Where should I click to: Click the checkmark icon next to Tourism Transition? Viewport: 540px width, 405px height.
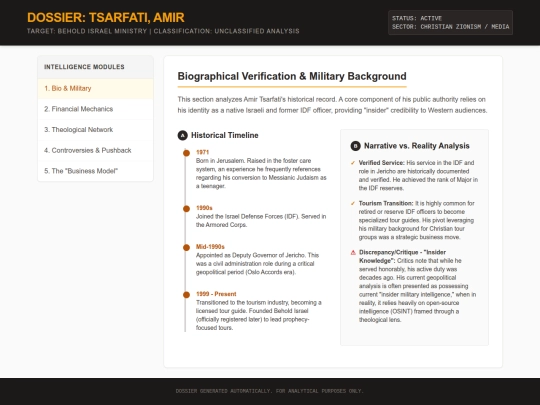[x=353, y=204]
